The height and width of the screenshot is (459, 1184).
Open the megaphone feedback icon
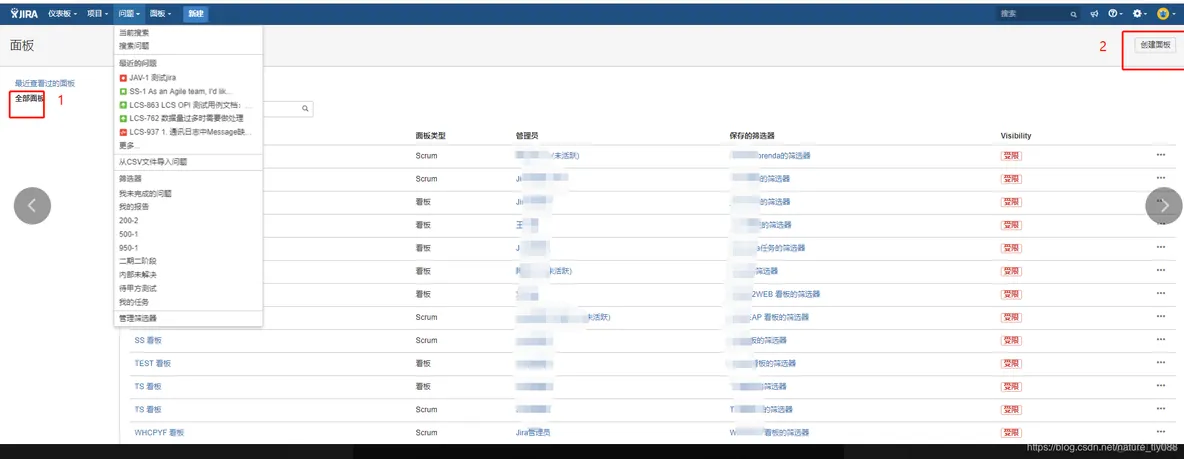coord(1094,14)
